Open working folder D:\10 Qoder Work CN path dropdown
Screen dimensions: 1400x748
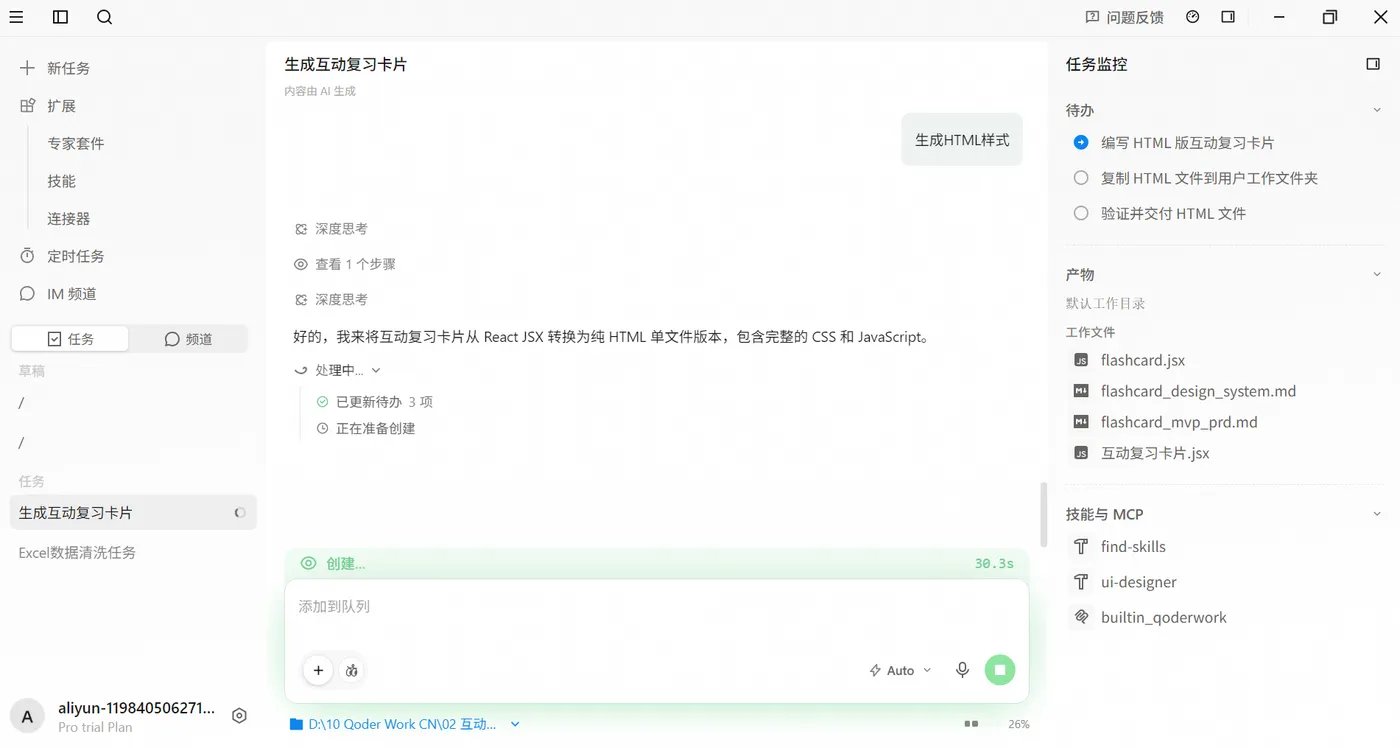click(405, 724)
